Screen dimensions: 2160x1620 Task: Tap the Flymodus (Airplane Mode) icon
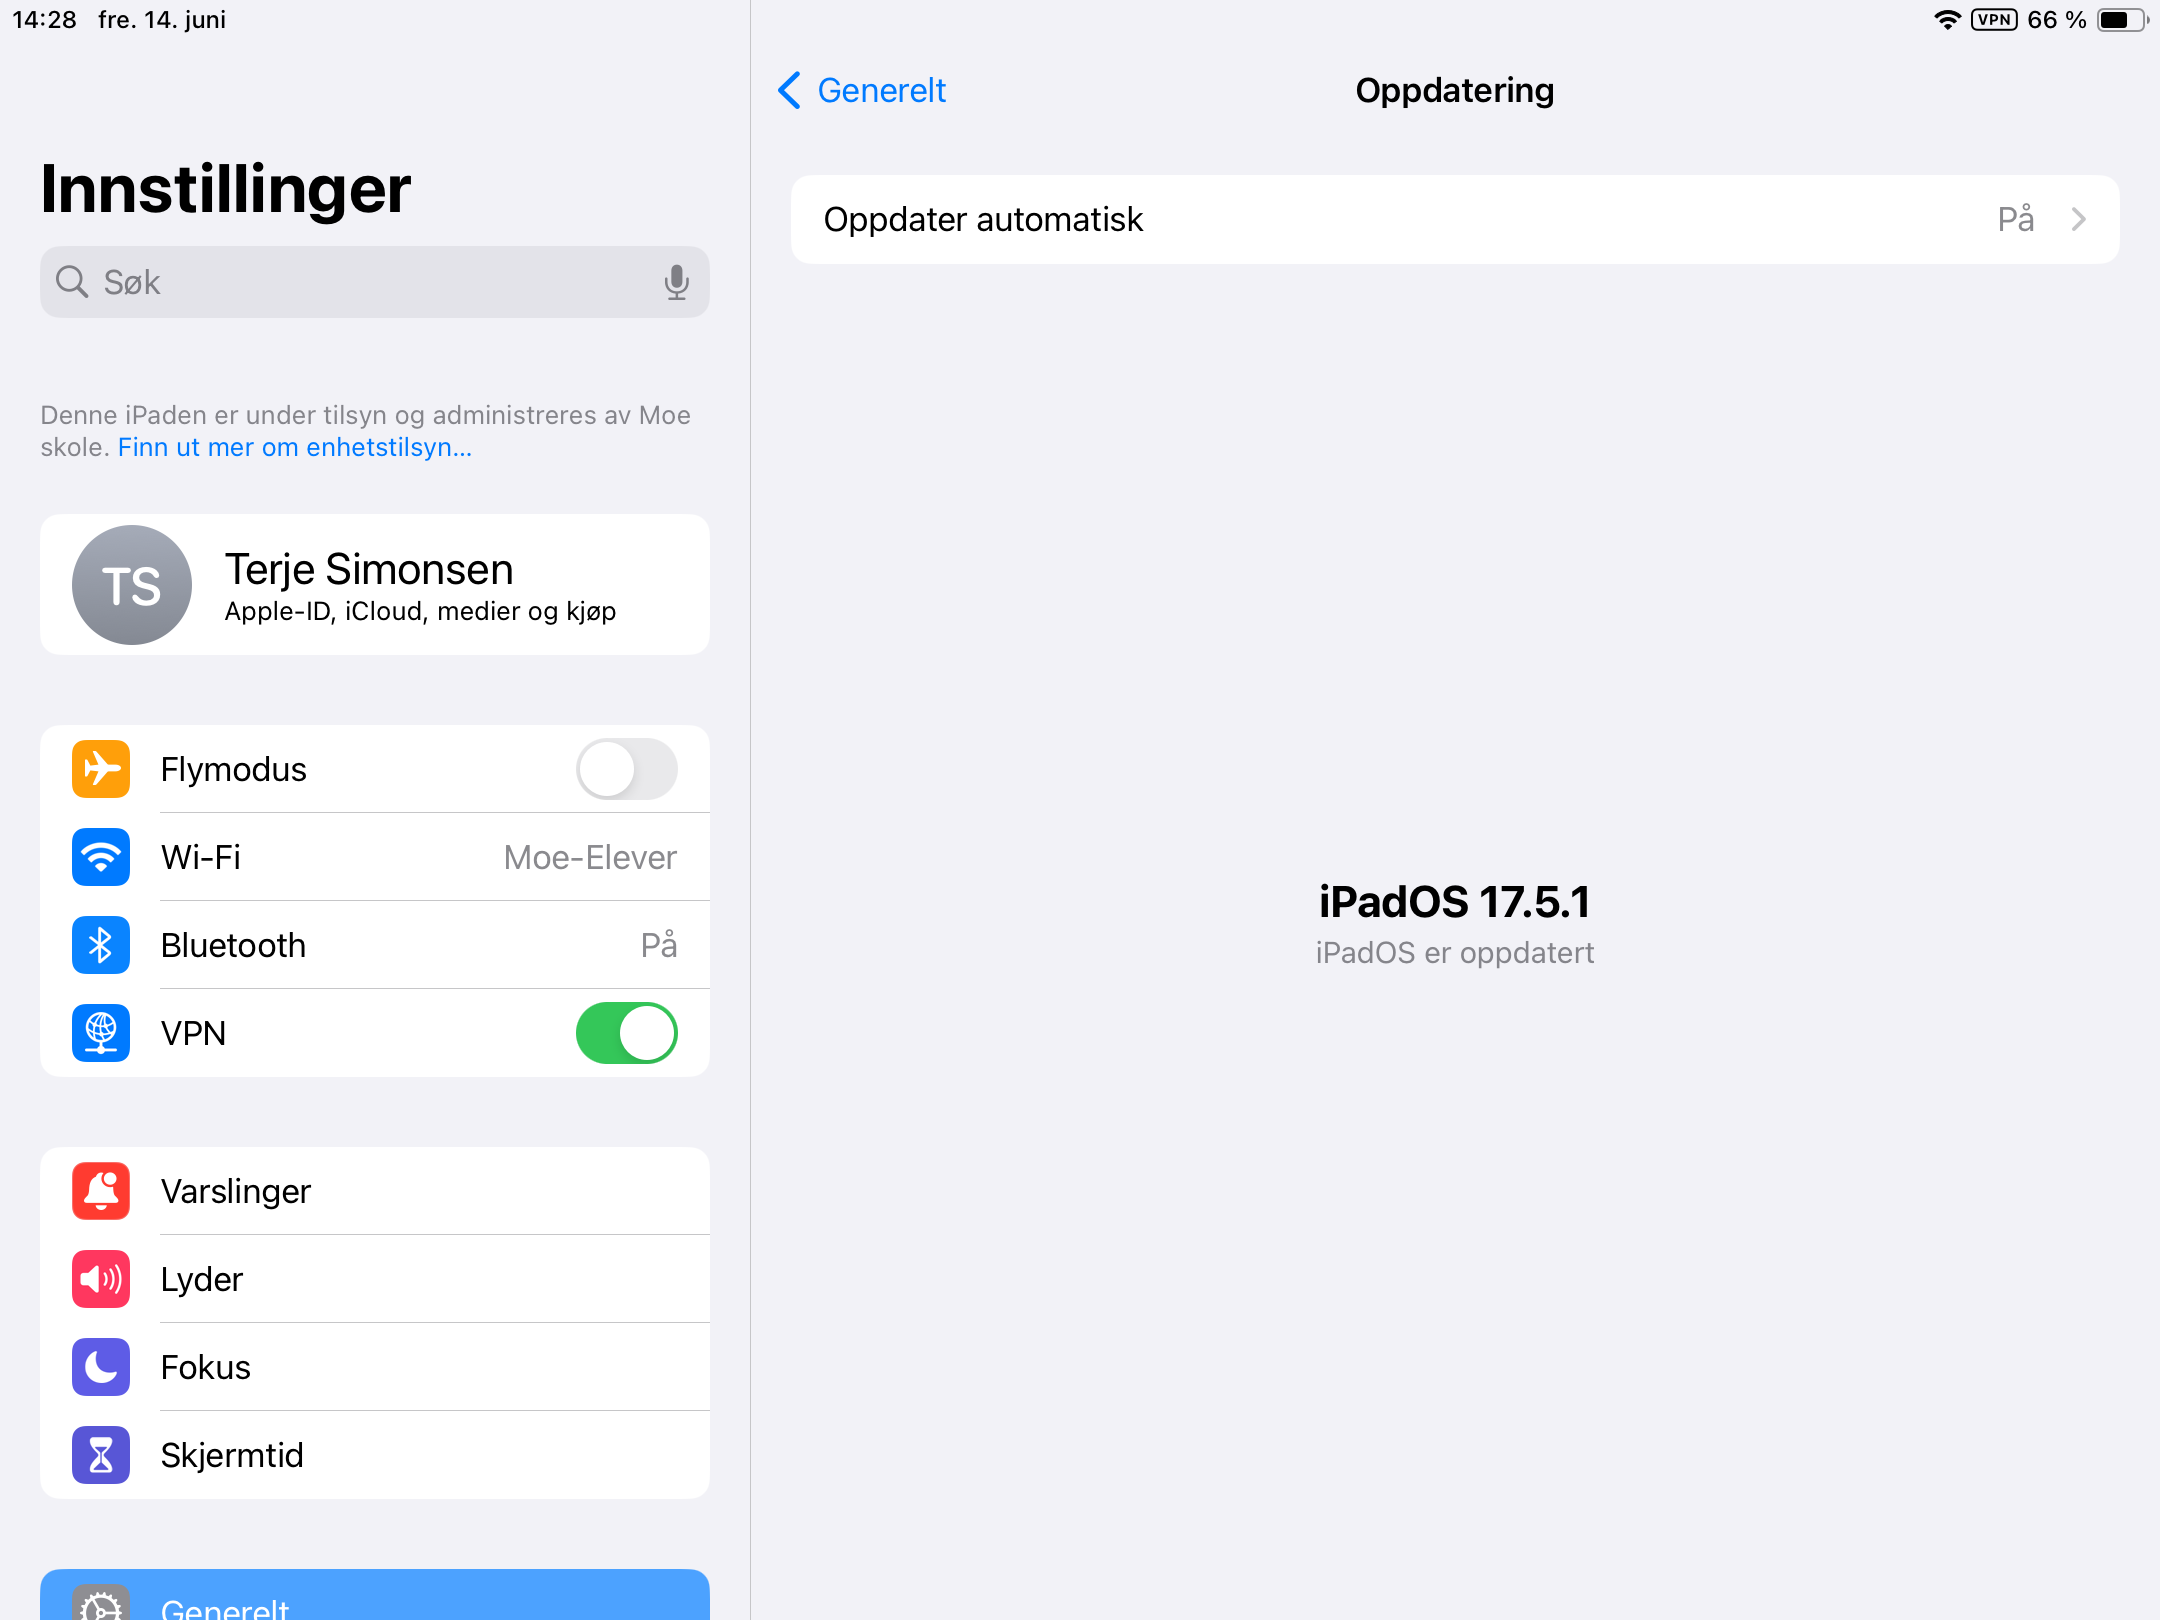(100, 769)
